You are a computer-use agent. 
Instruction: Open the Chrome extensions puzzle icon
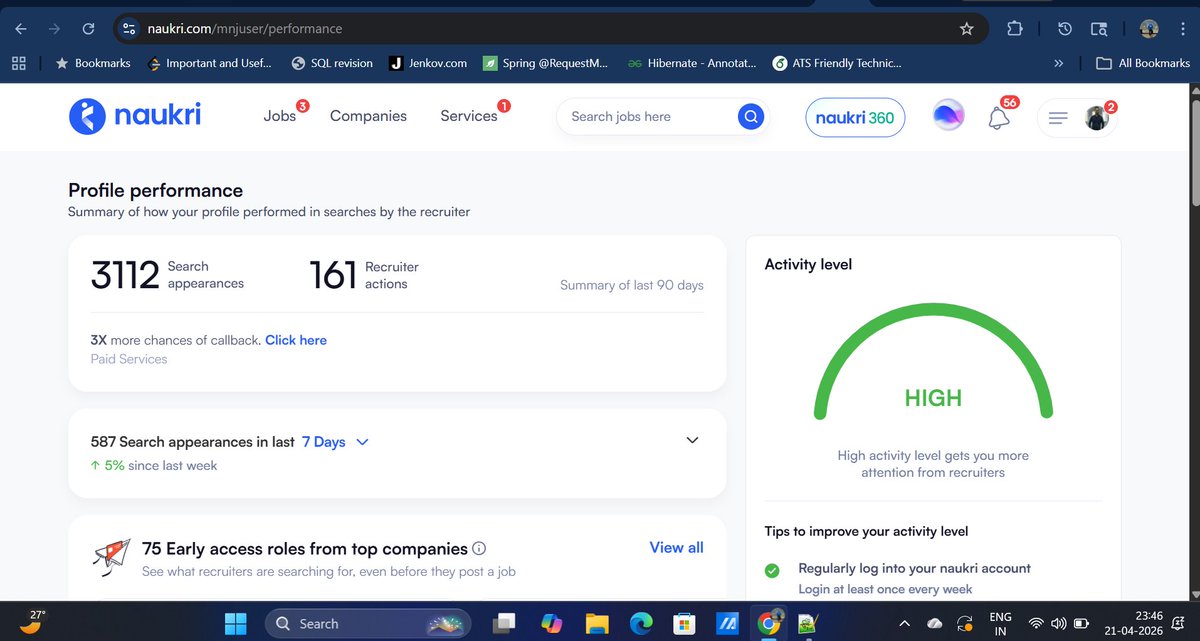[x=1014, y=29]
